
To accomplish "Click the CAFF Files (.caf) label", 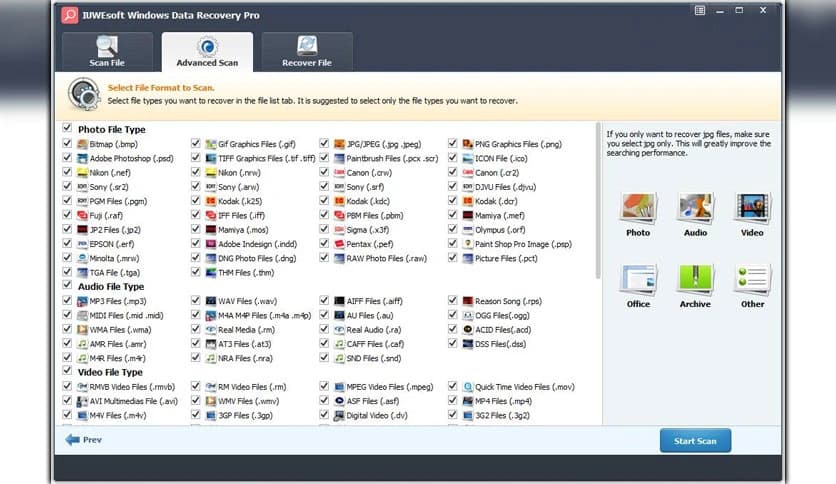I will (375, 344).
